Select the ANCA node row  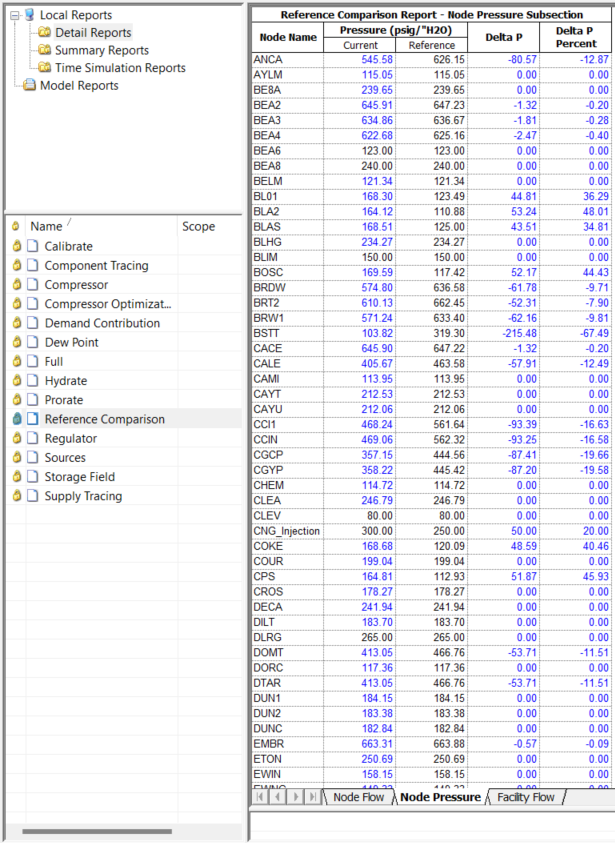(432, 60)
